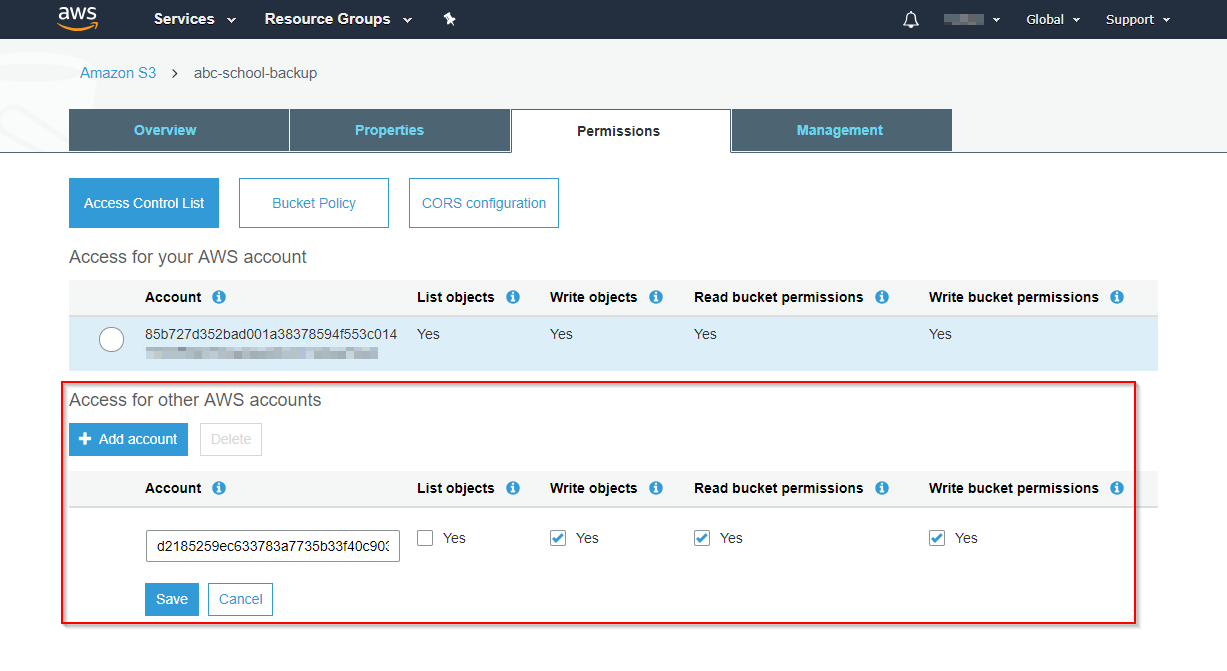This screenshot has width=1227, height=671.
Task: Click the AWS logo home icon
Action: click(77, 18)
